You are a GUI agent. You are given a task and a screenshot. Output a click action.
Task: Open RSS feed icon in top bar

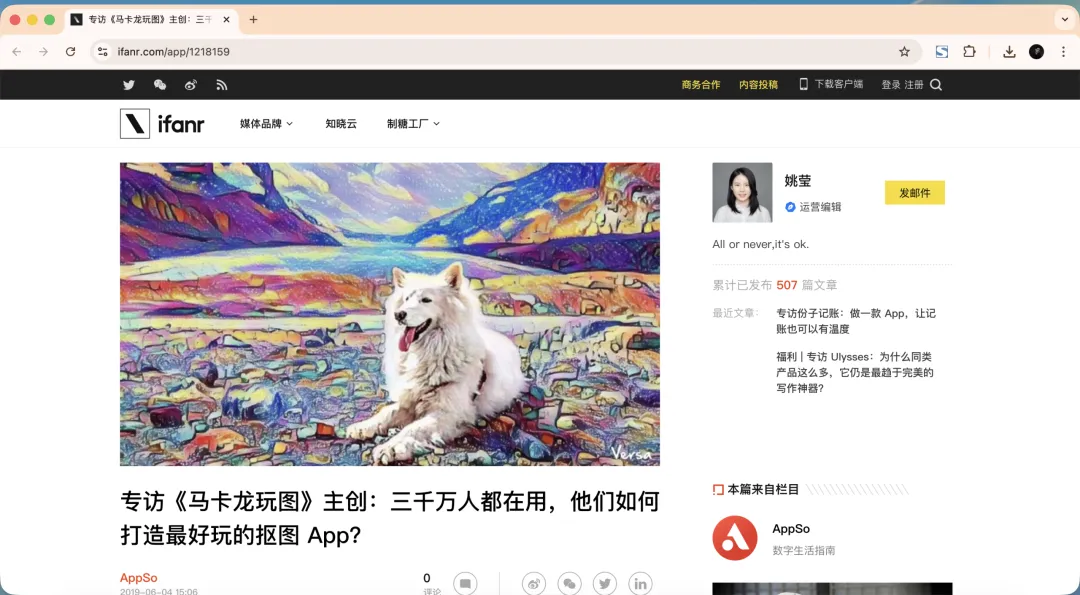tap(221, 85)
